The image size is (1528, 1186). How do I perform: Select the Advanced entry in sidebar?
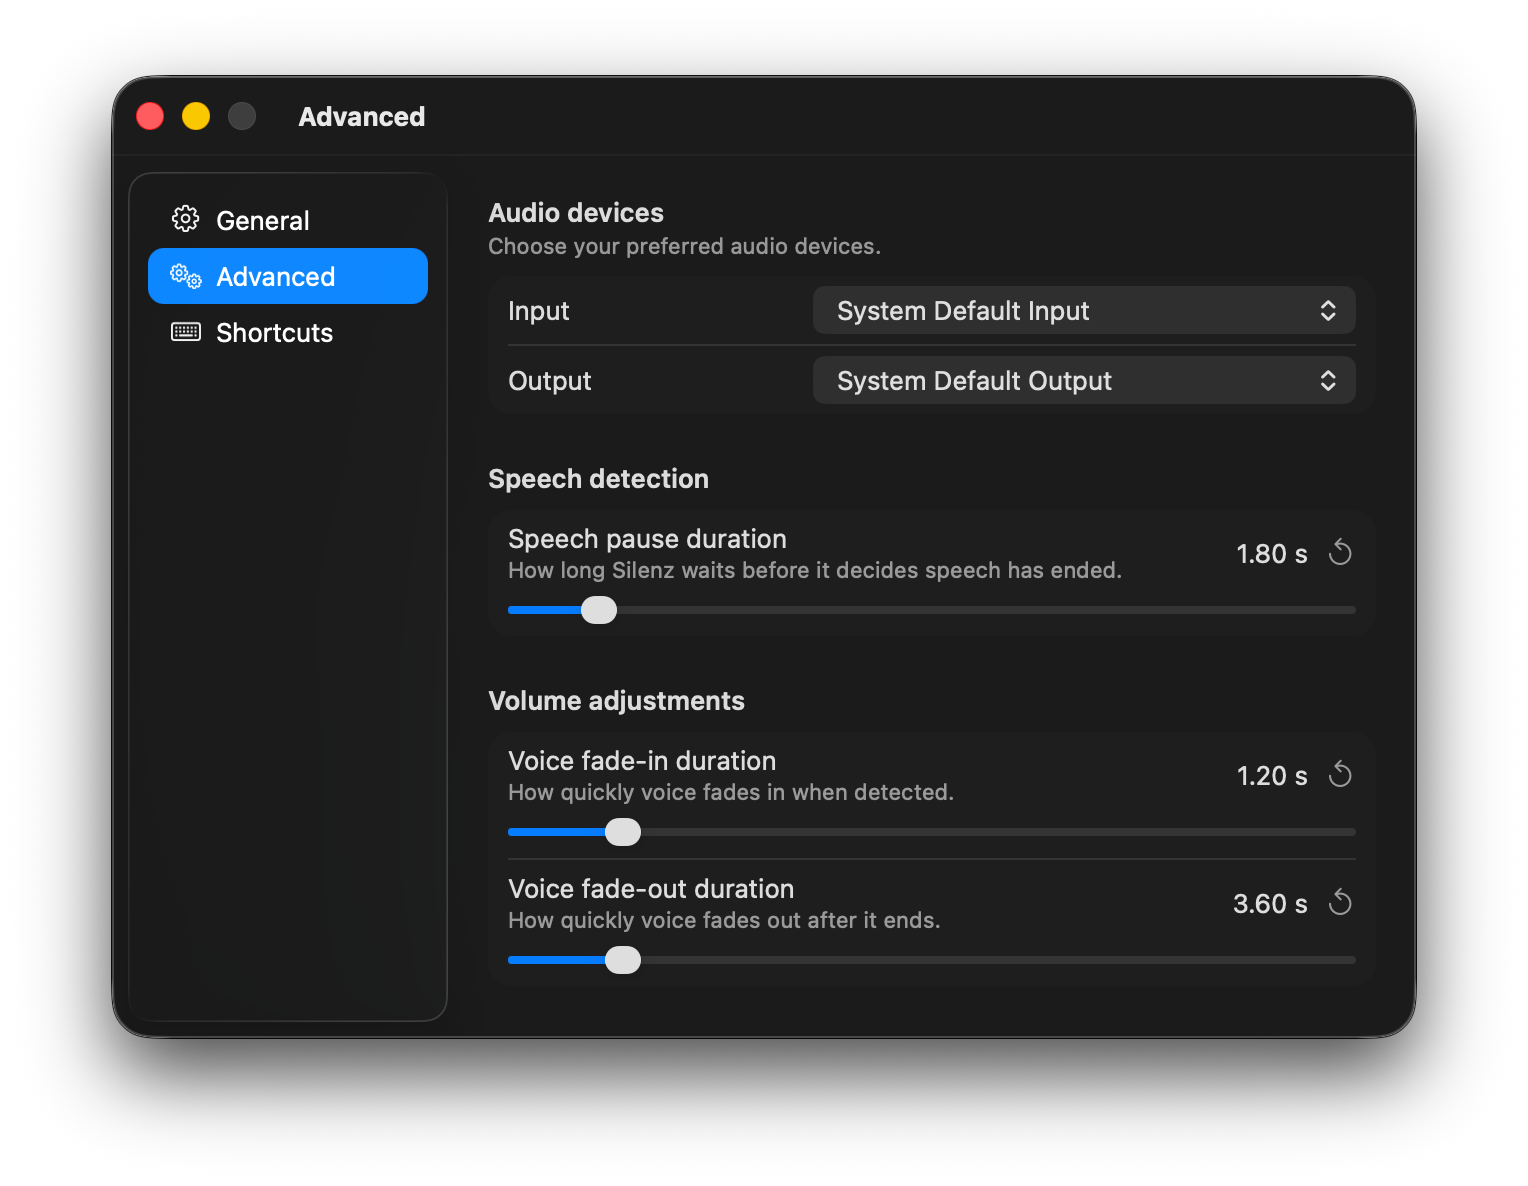(x=275, y=277)
